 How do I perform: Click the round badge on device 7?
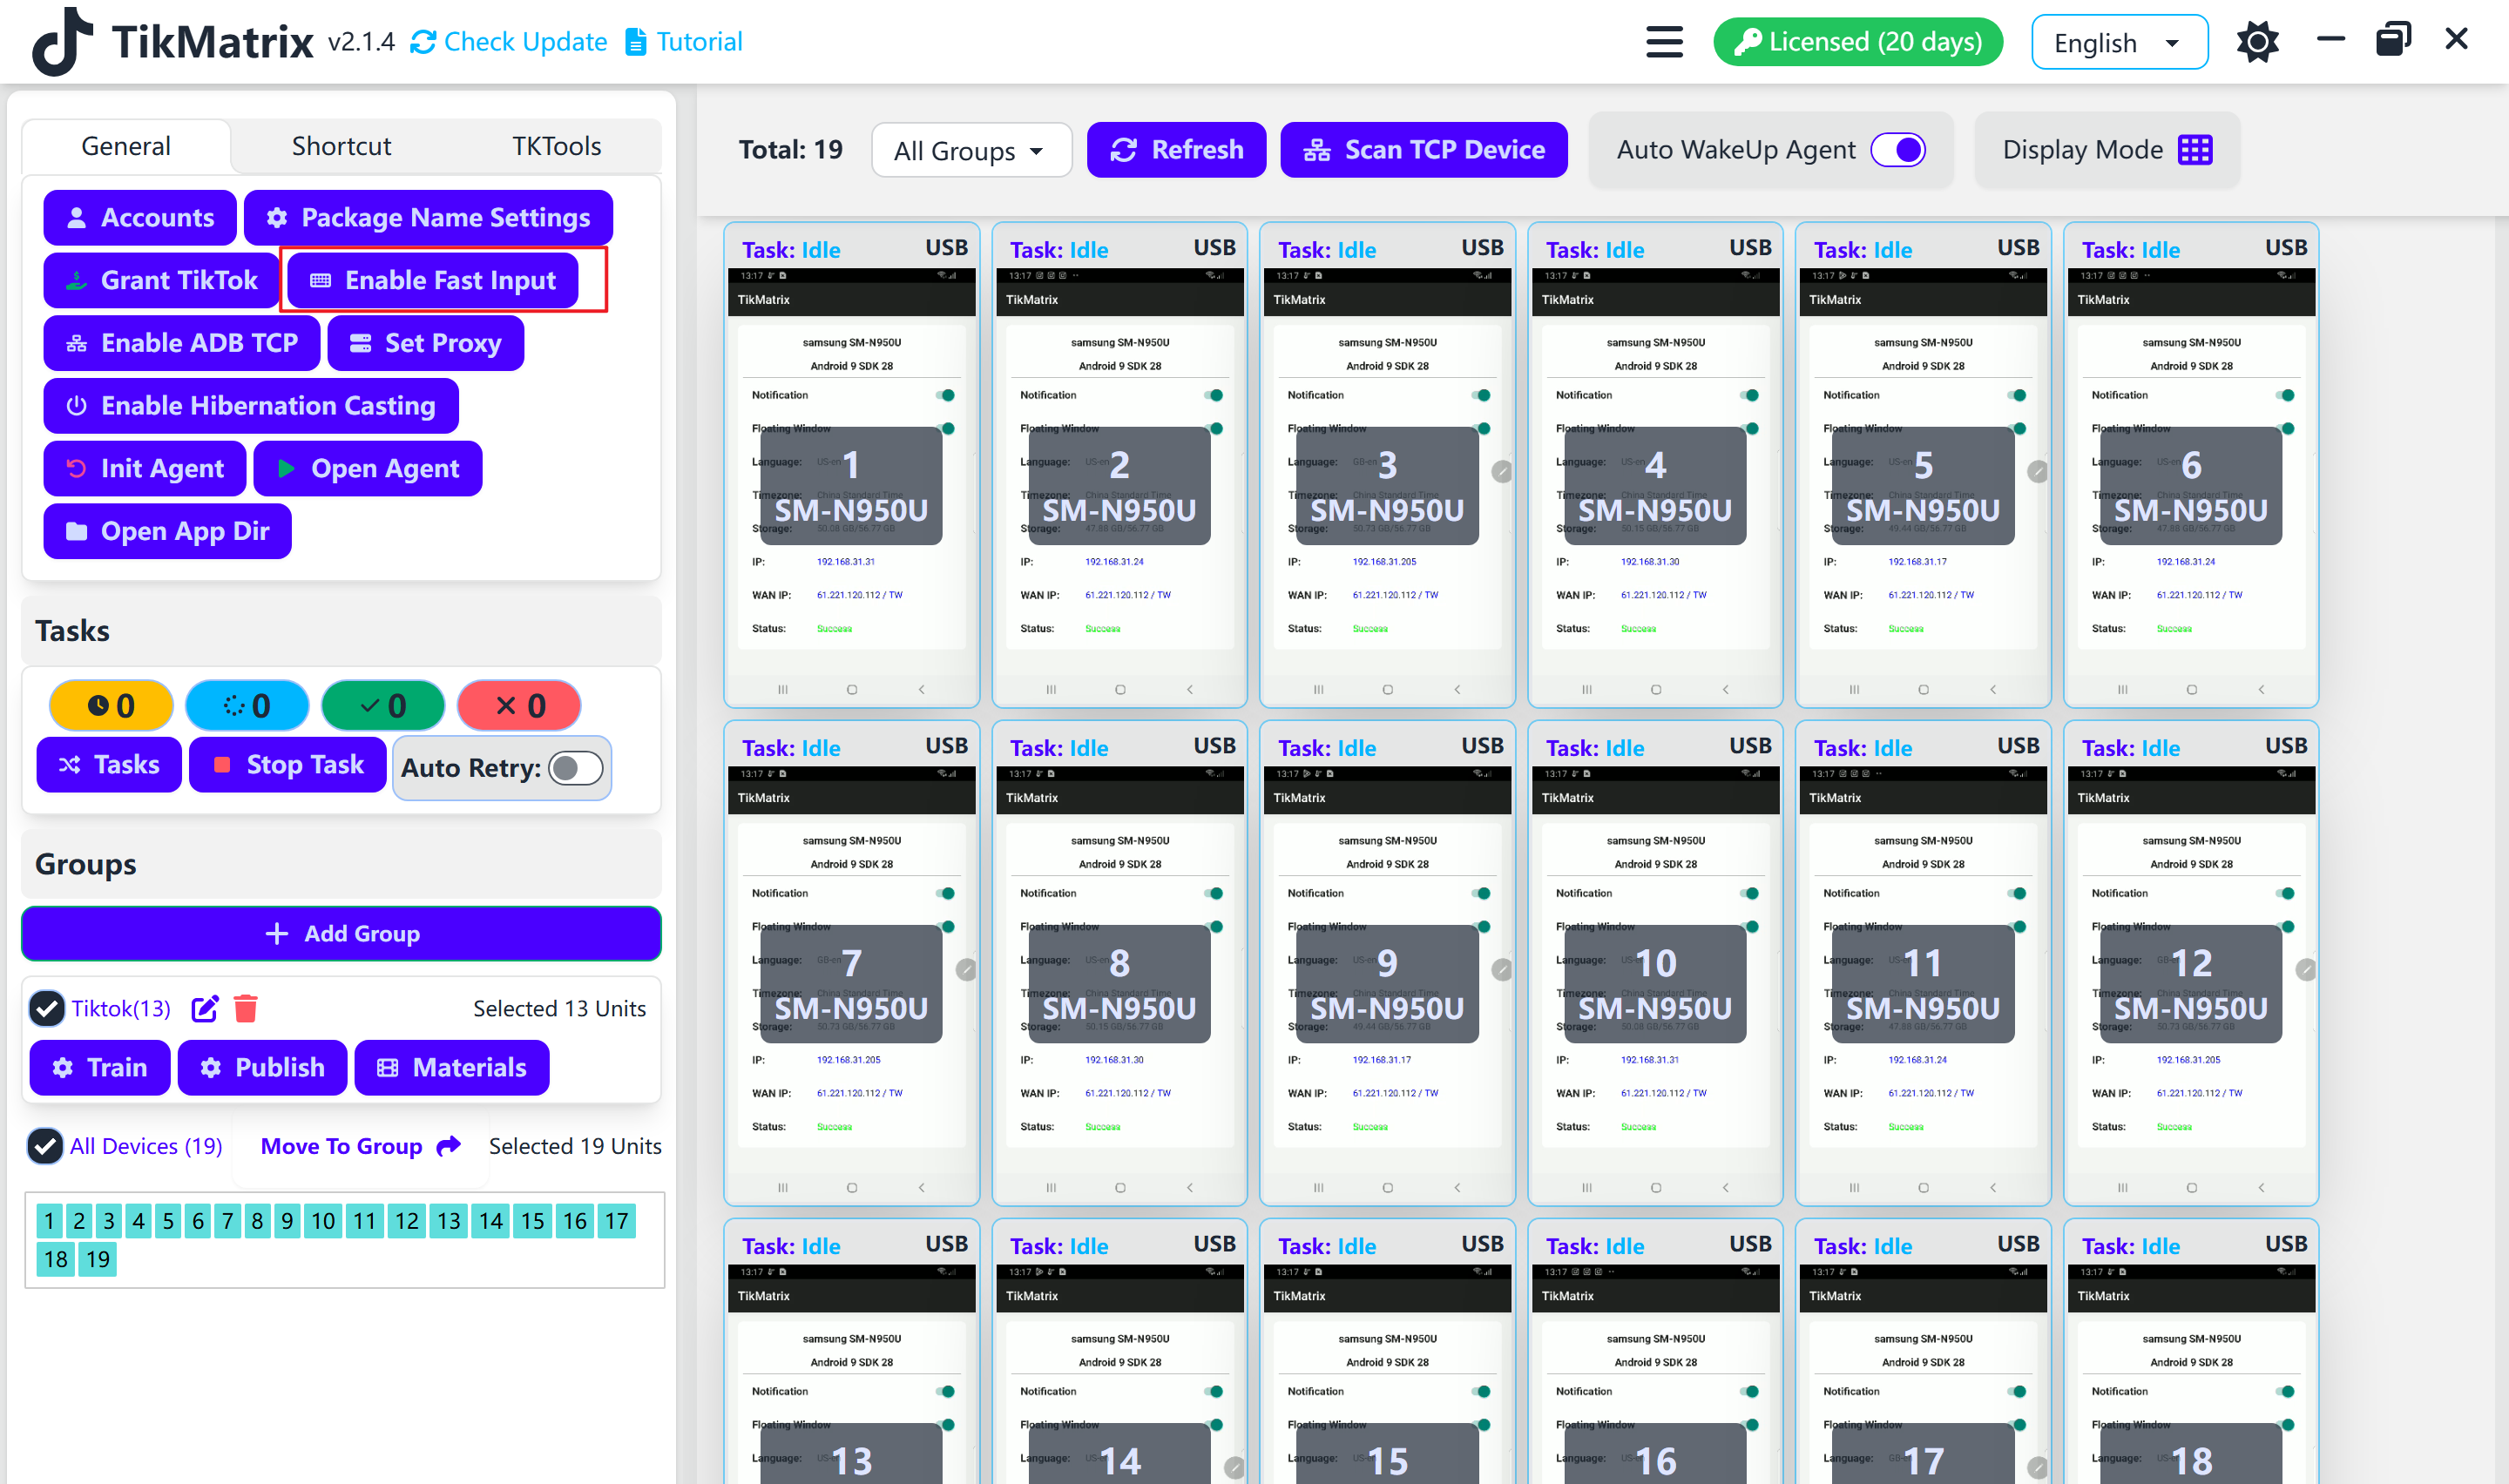(x=965, y=970)
